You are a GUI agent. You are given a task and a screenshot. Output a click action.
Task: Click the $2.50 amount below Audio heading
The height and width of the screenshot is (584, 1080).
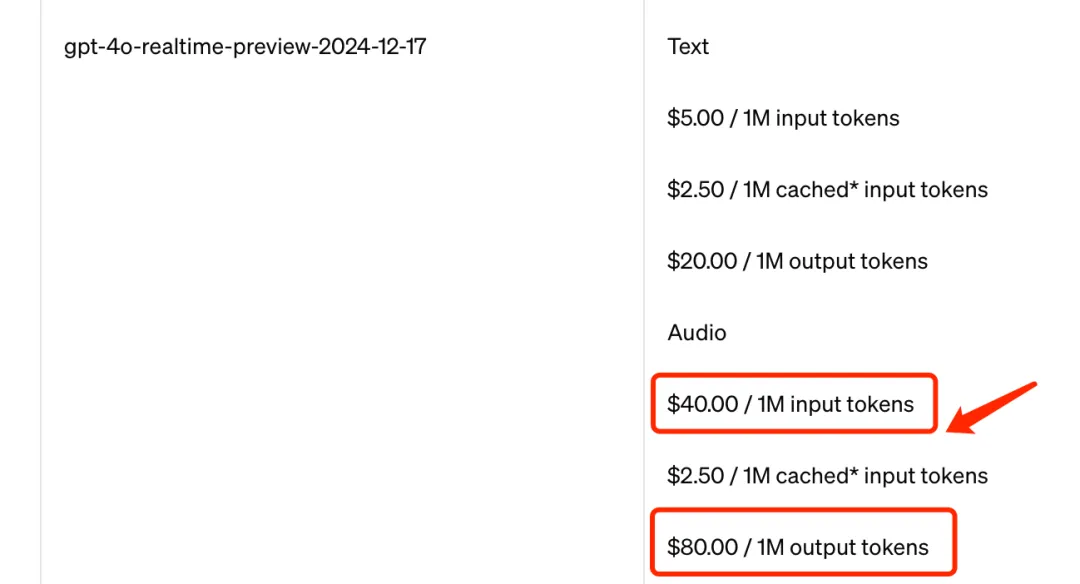click(696, 476)
